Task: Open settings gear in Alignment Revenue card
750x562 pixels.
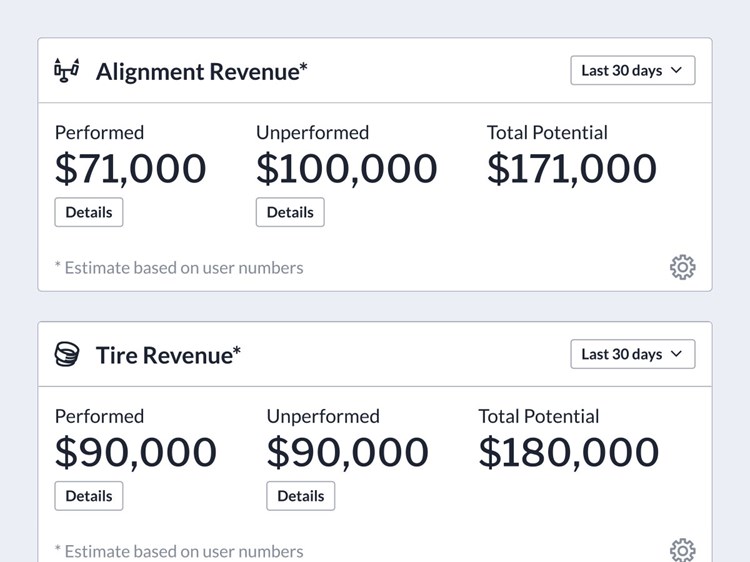Action: coord(682,267)
